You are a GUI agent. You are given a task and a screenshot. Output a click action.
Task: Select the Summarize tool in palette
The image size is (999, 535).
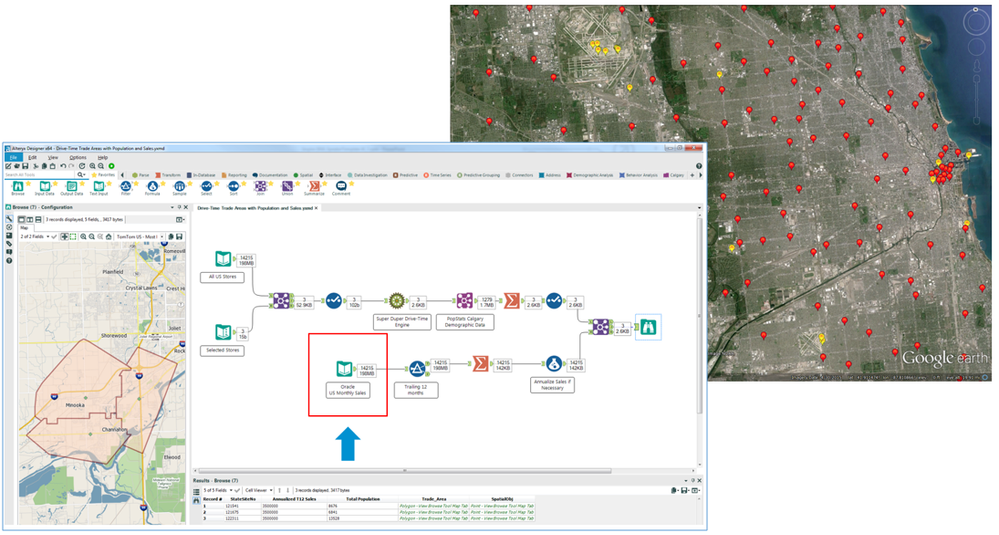coord(314,186)
